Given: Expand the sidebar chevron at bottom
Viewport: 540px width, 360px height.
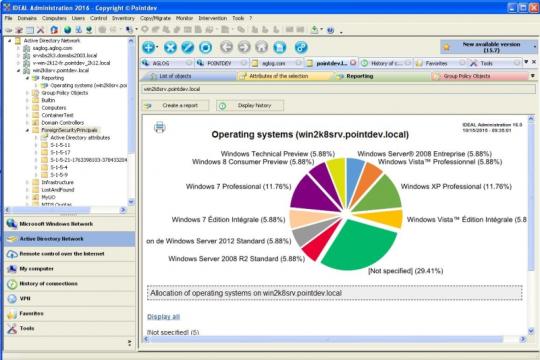Looking at the screenshot, I should click(129, 343).
